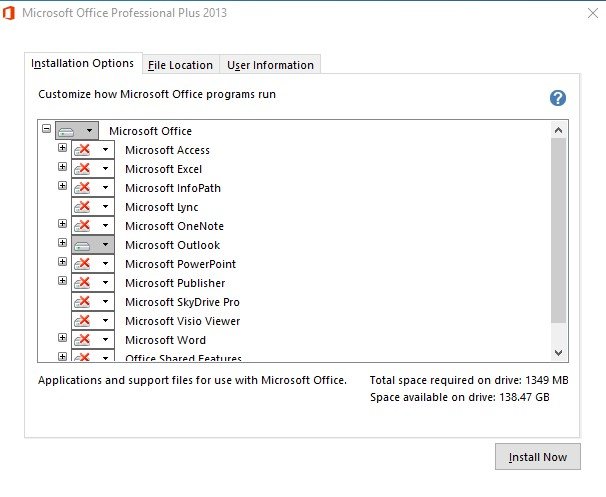
Task: Click the not-available icon beside Microsoft PowerPoint
Action: pos(82,264)
